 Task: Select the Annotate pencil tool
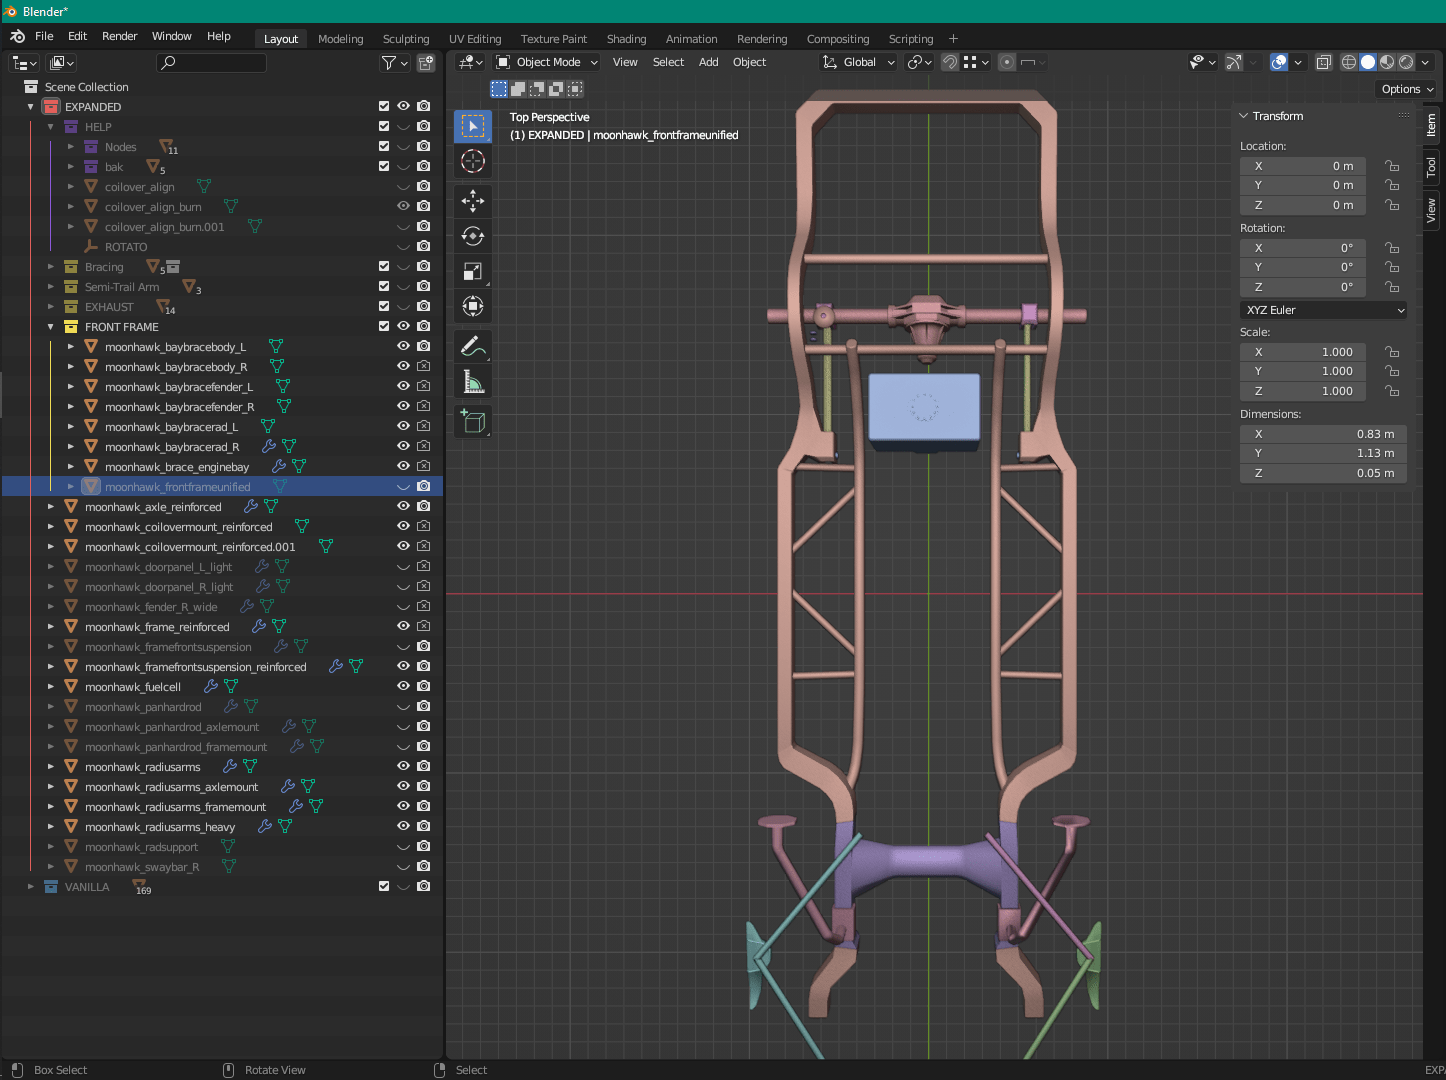(x=473, y=347)
